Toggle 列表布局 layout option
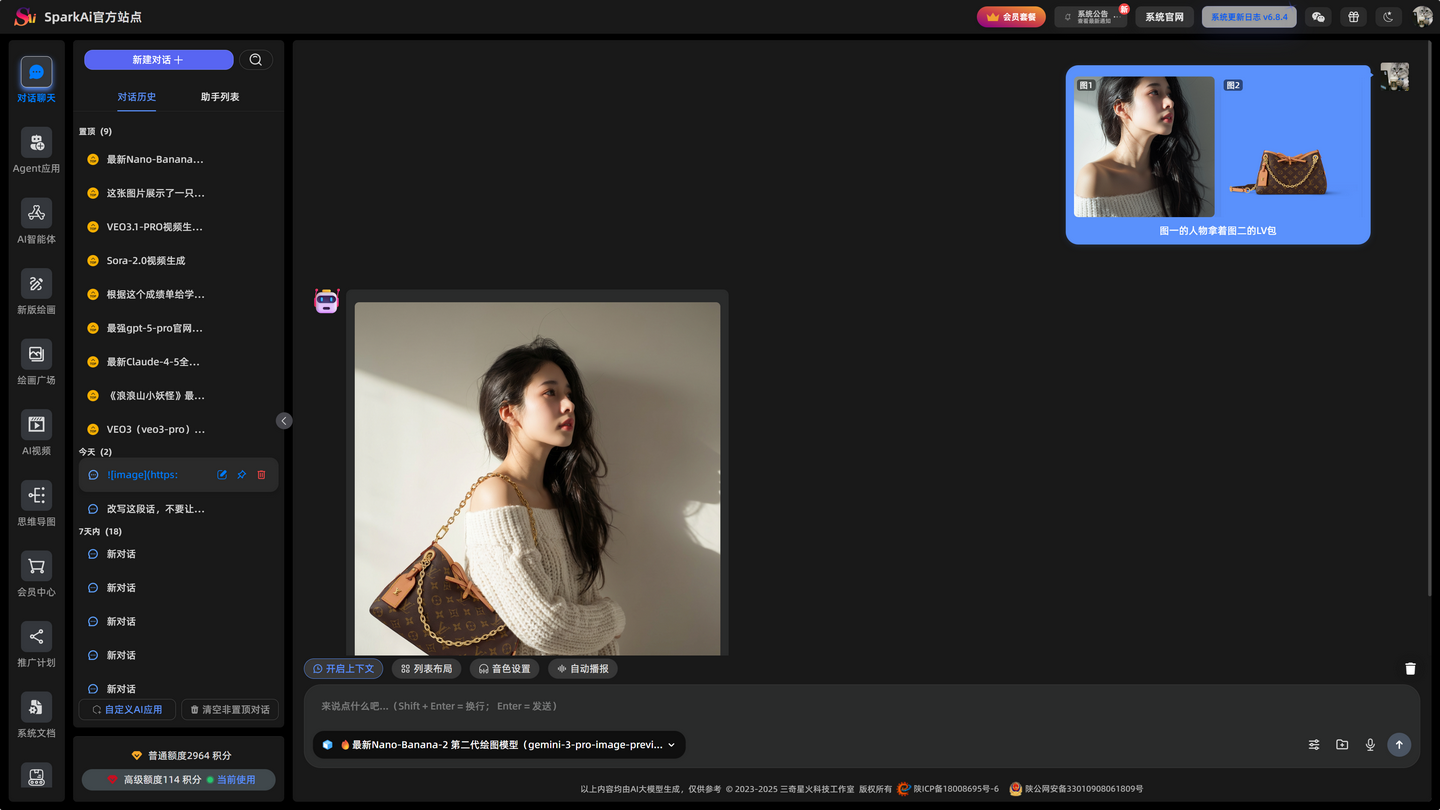The width and height of the screenshot is (1440, 810). pos(426,669)
